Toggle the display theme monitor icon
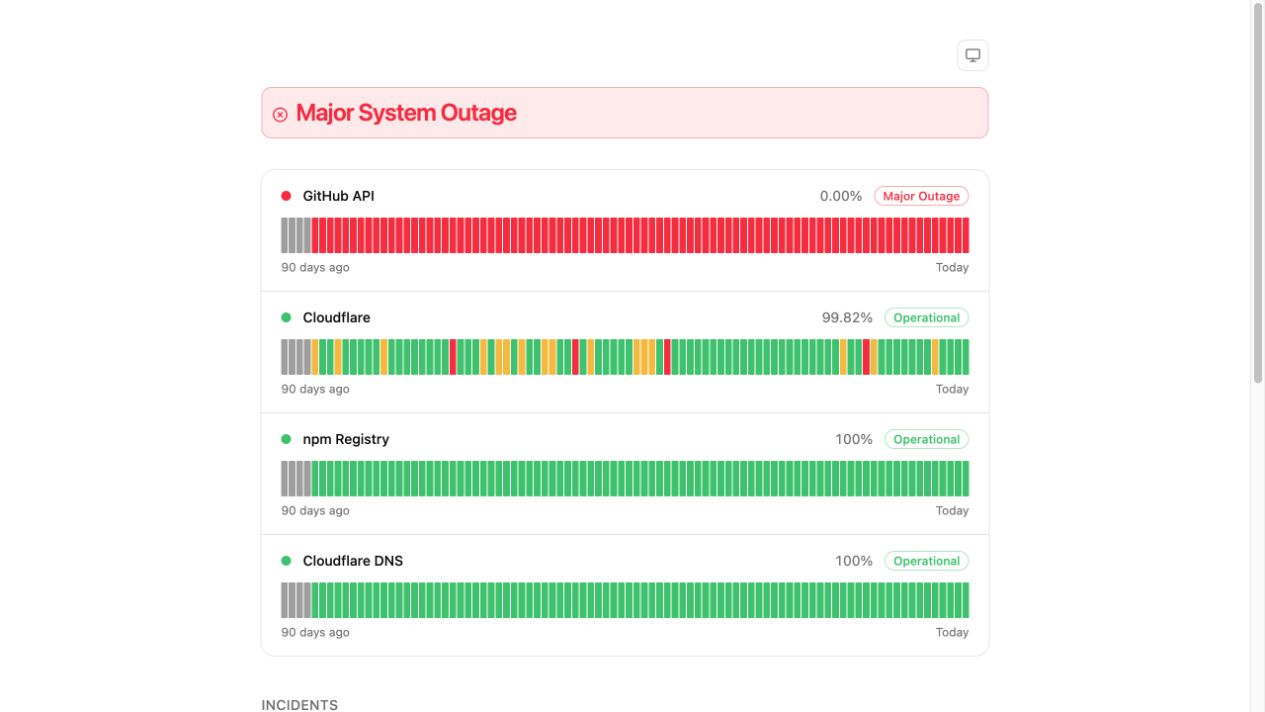 tap(972, 55)
